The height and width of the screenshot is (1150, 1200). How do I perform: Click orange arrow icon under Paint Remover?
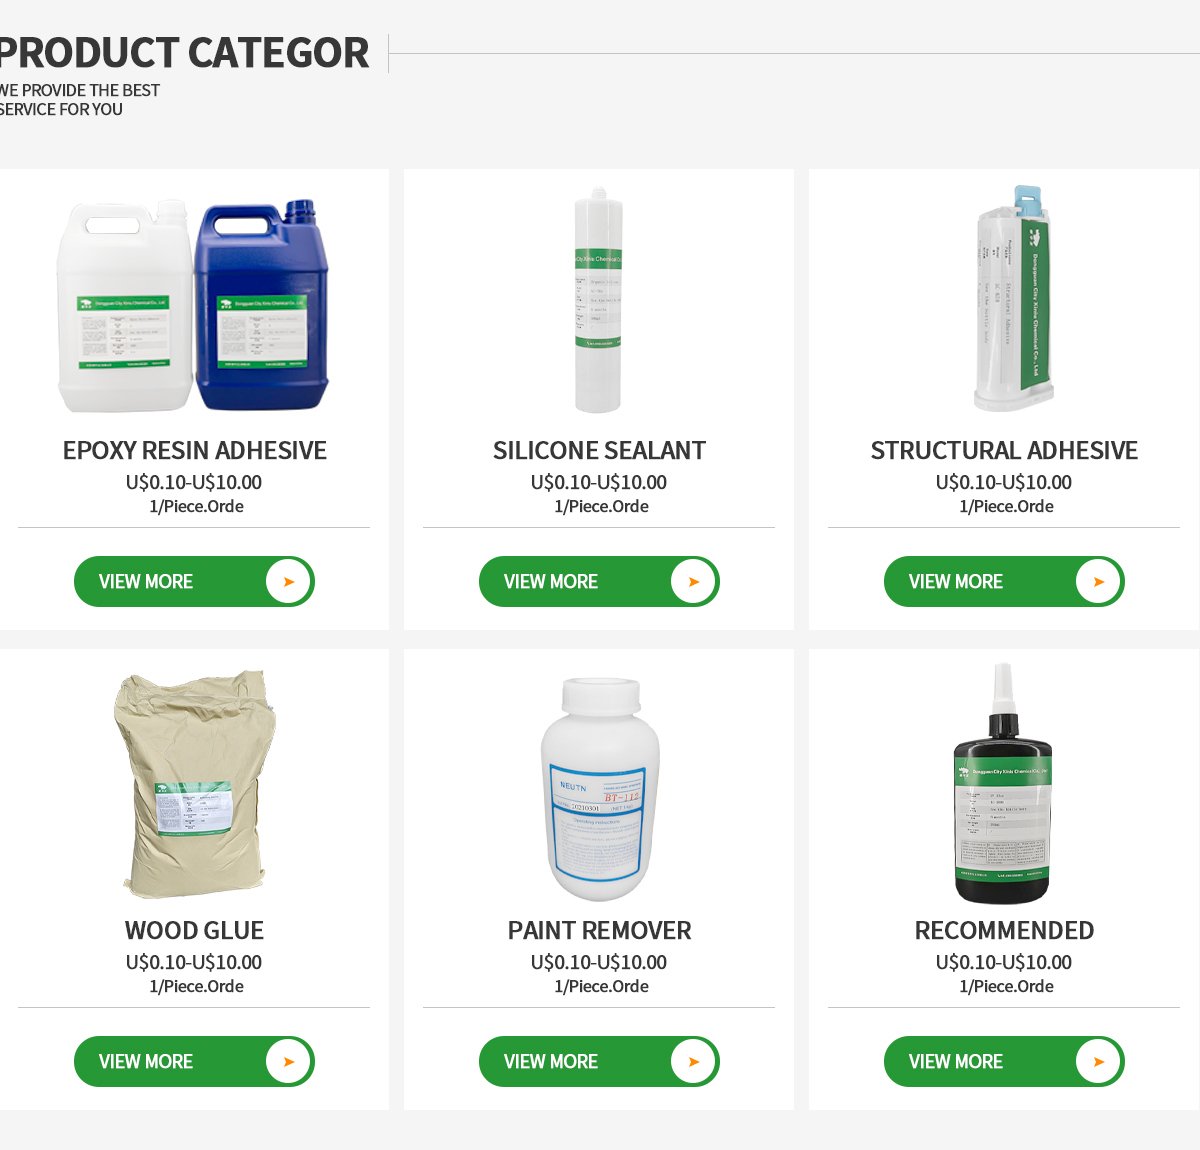coord(694,1062)
